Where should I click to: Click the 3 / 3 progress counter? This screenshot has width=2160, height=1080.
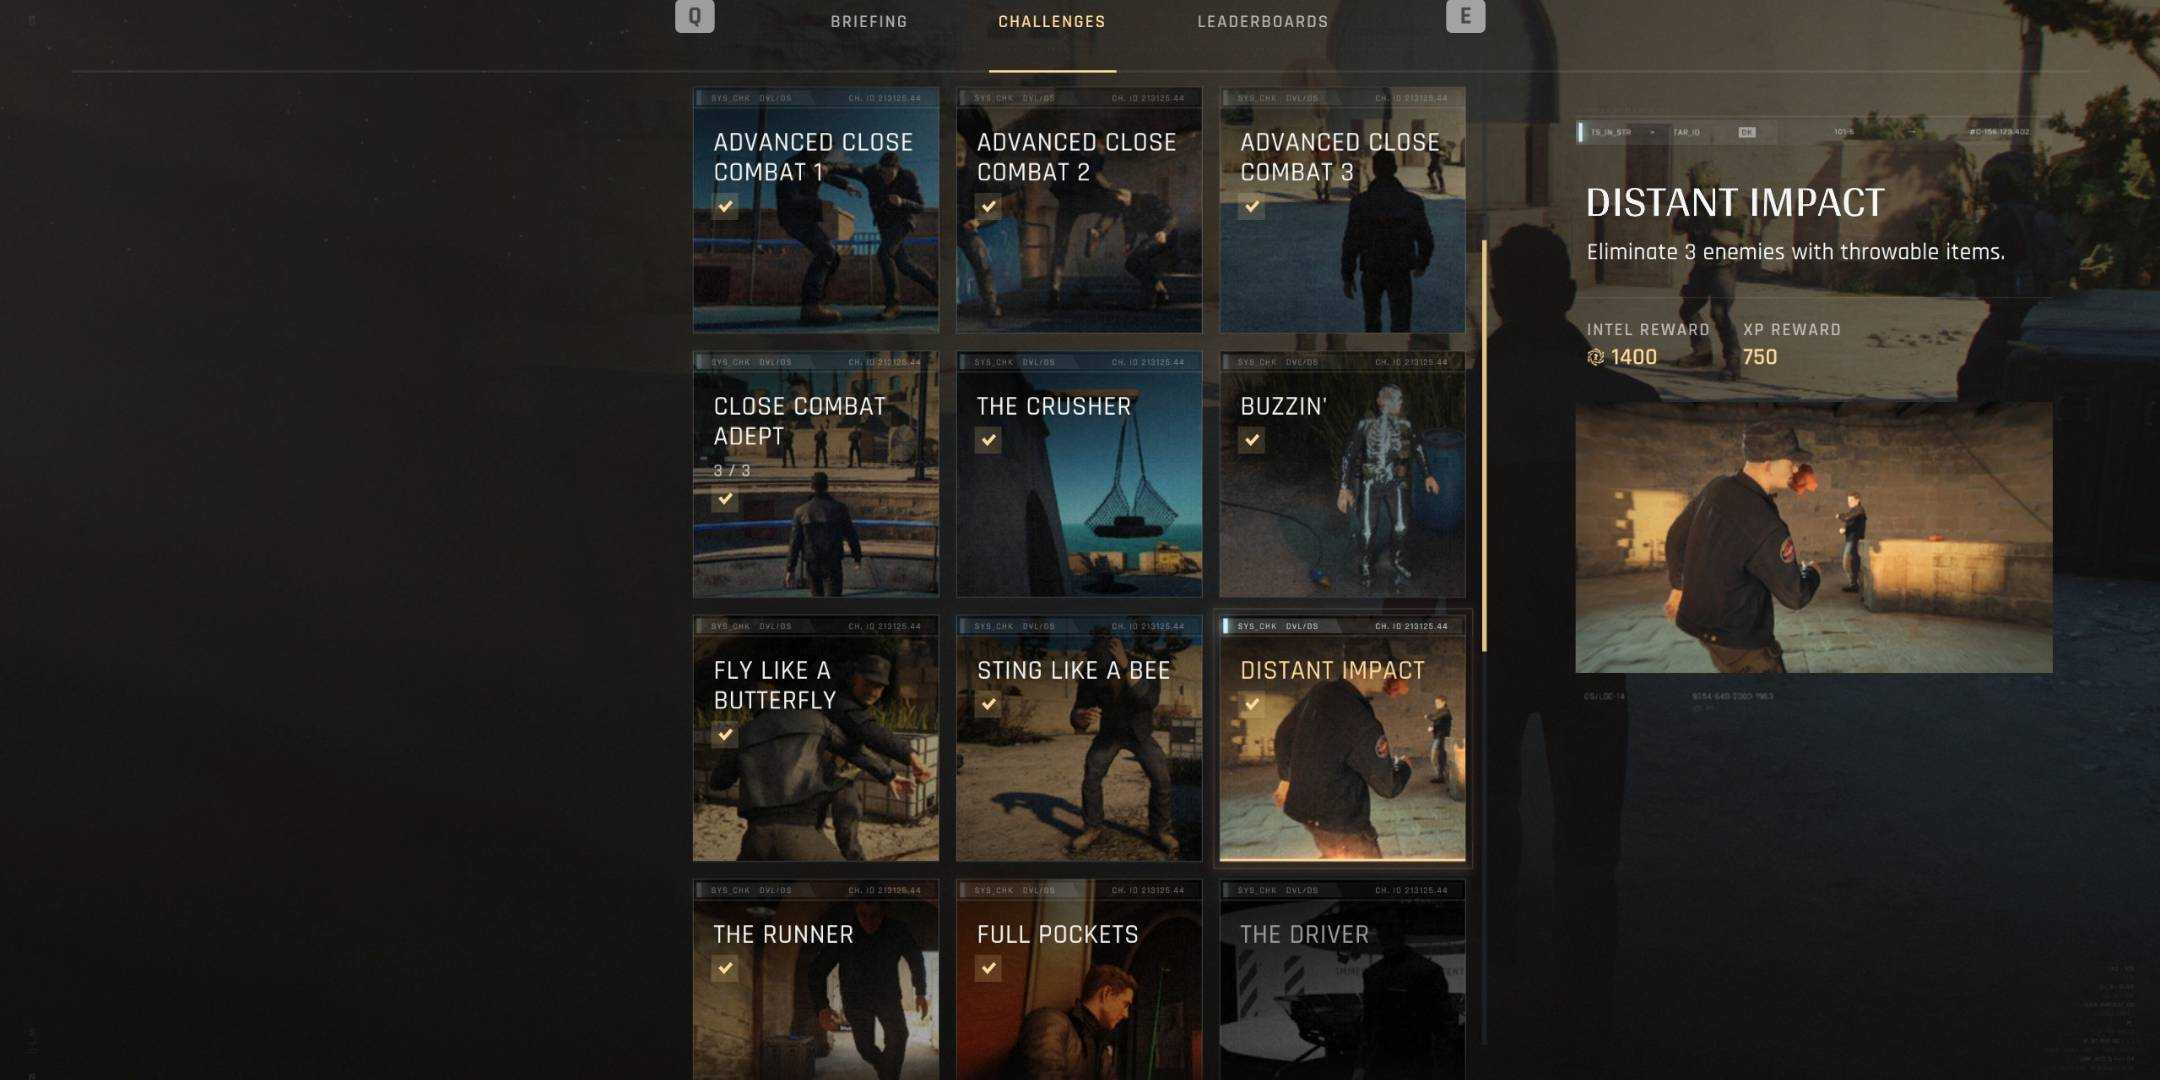coord(732,470)
